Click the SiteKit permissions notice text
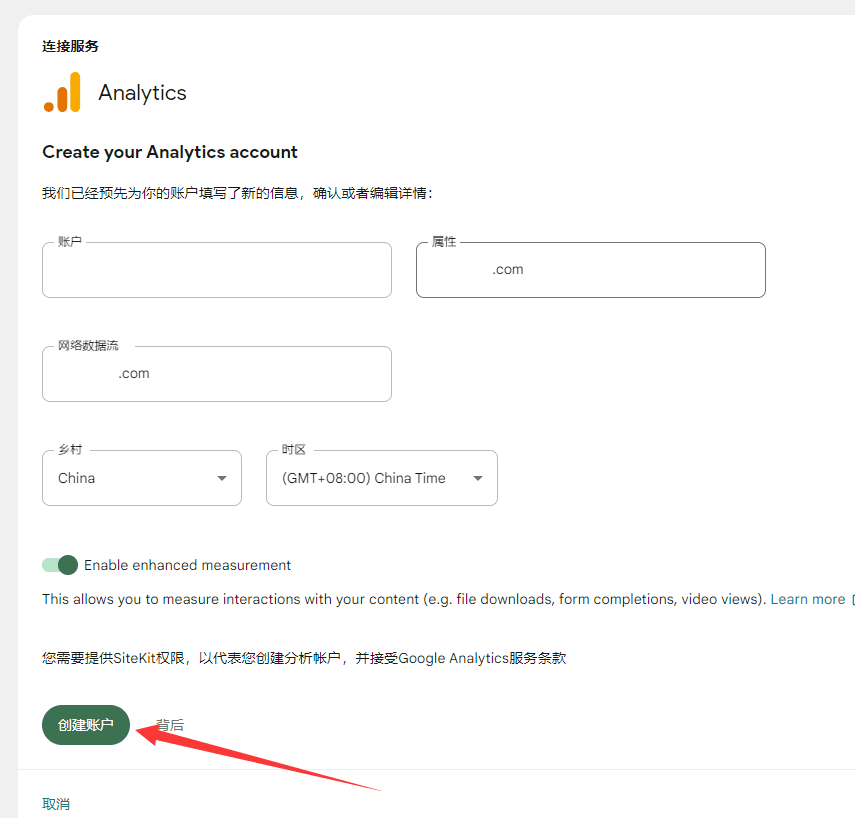855x818 pixels. click(x=304, y=658)
